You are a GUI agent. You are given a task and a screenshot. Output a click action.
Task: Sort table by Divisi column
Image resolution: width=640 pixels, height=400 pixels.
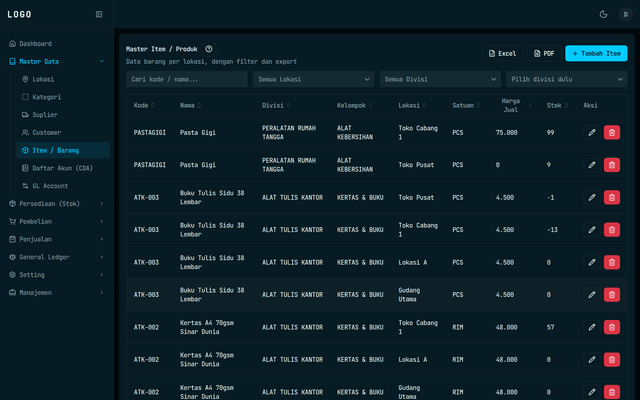click(x=276, y=105)
